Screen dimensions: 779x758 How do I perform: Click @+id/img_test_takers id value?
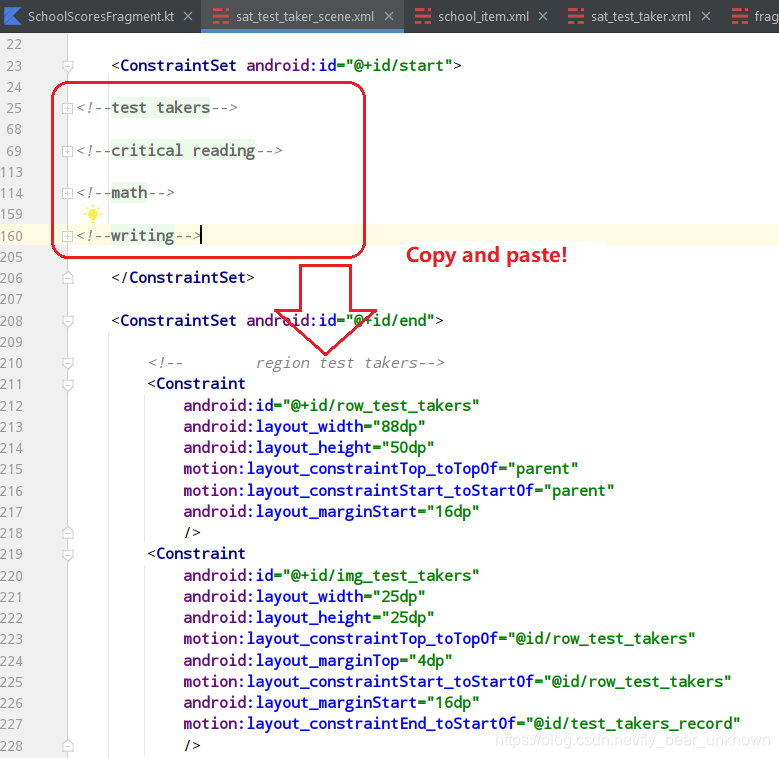tap(381, 576)
